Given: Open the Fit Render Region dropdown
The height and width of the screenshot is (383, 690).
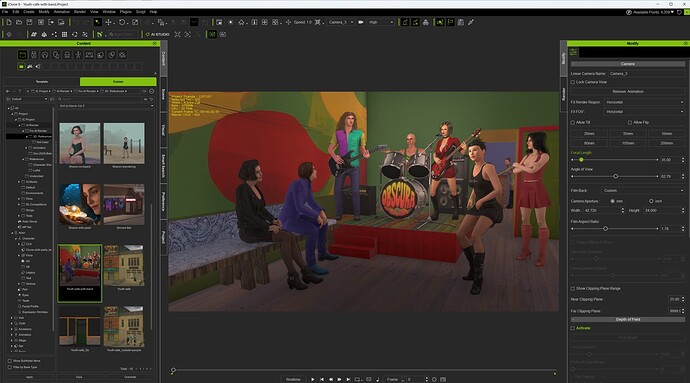Looking at the screenshot, I should (x=644, y=102).
